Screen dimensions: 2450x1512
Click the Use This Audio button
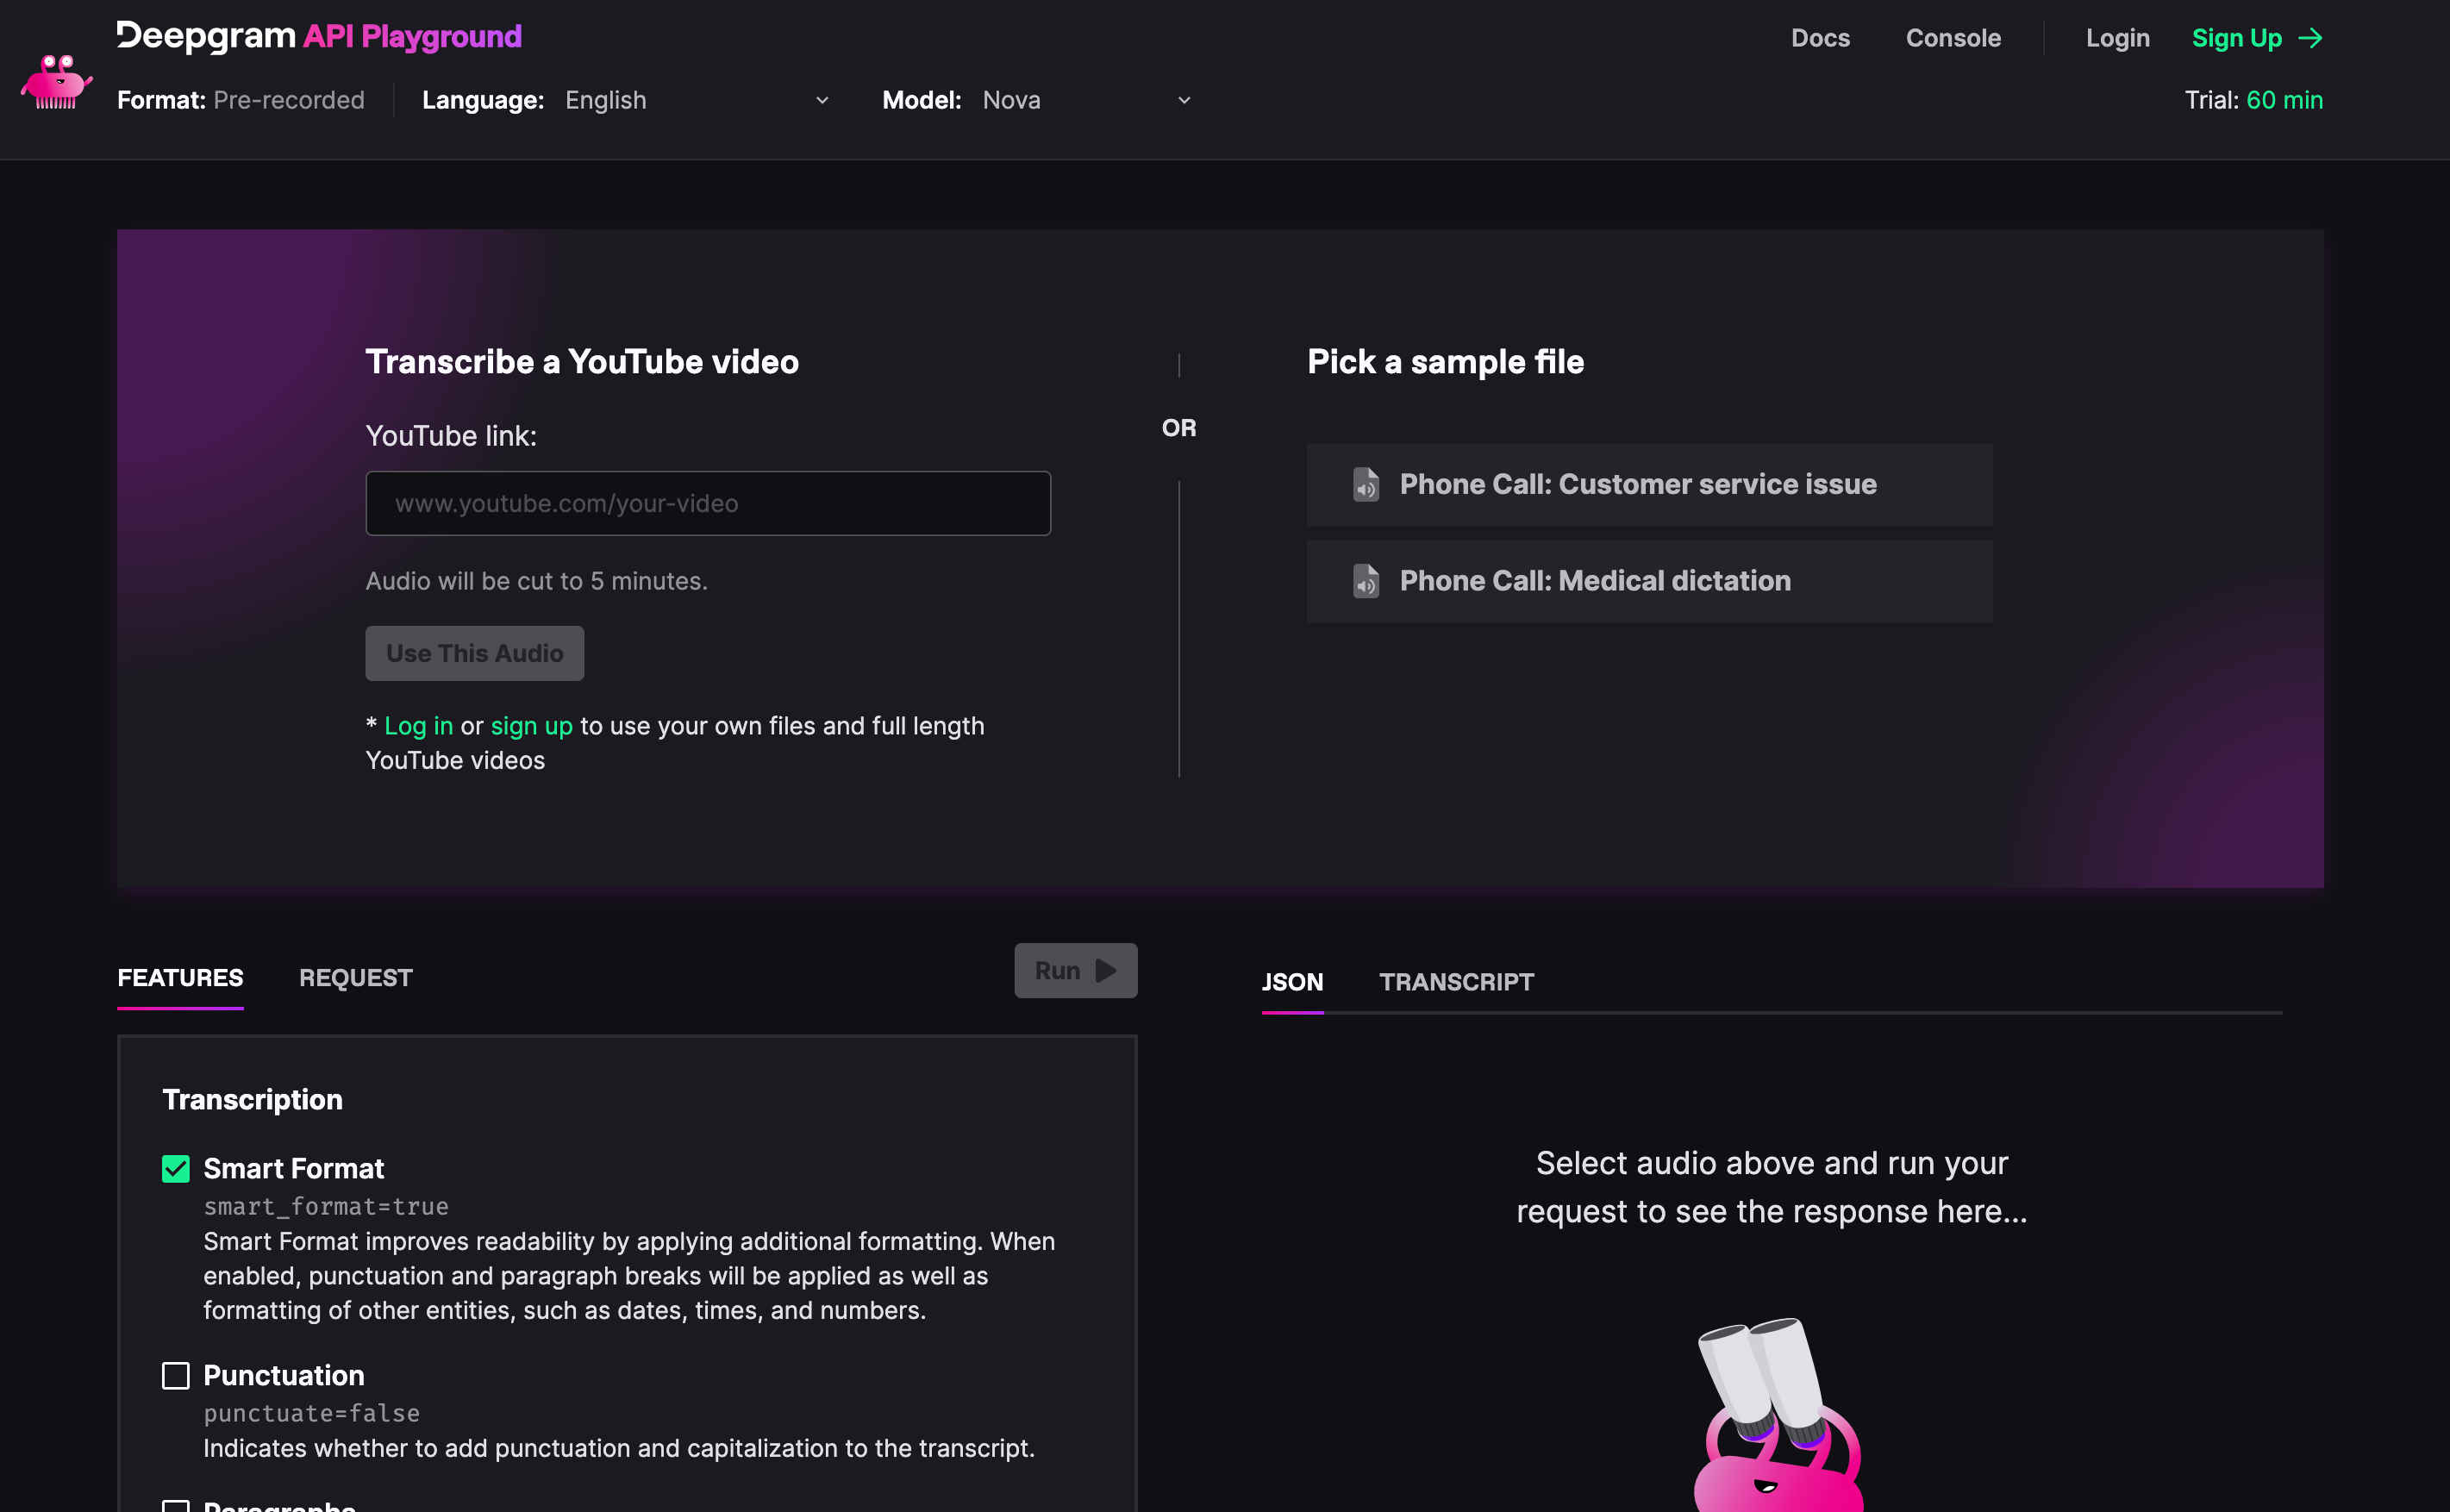tap(474, 653)
